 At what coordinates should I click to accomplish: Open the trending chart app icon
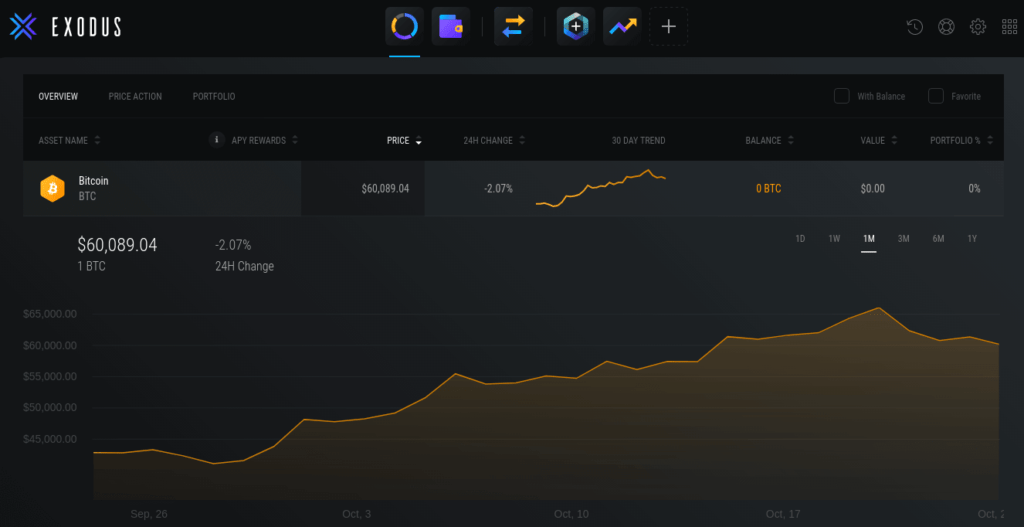pyautogui.click(x=621, y=27)
